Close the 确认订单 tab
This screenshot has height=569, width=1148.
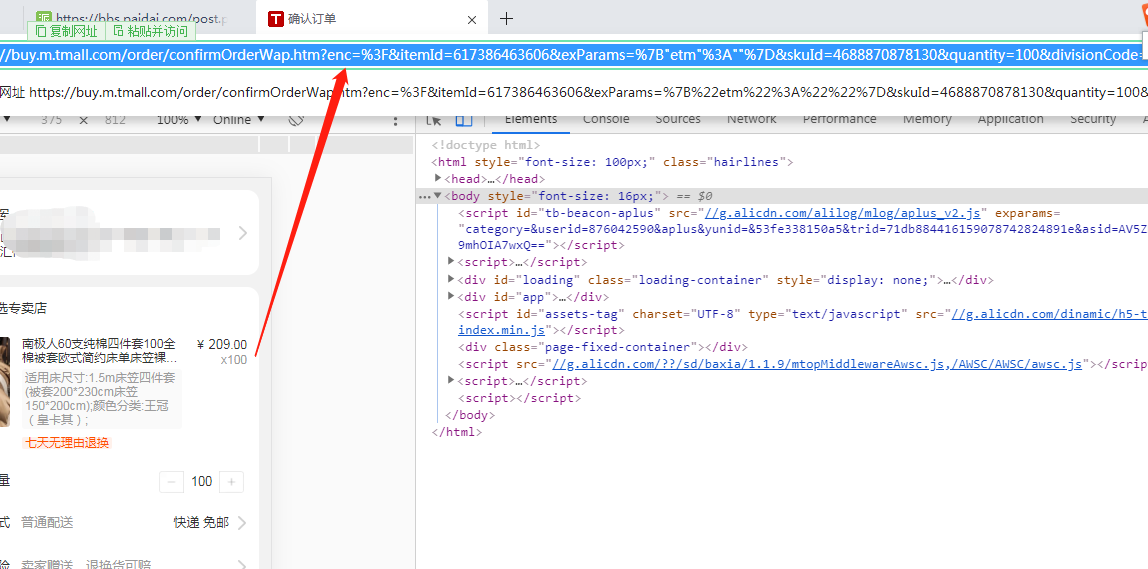click(x=472, y=20)
